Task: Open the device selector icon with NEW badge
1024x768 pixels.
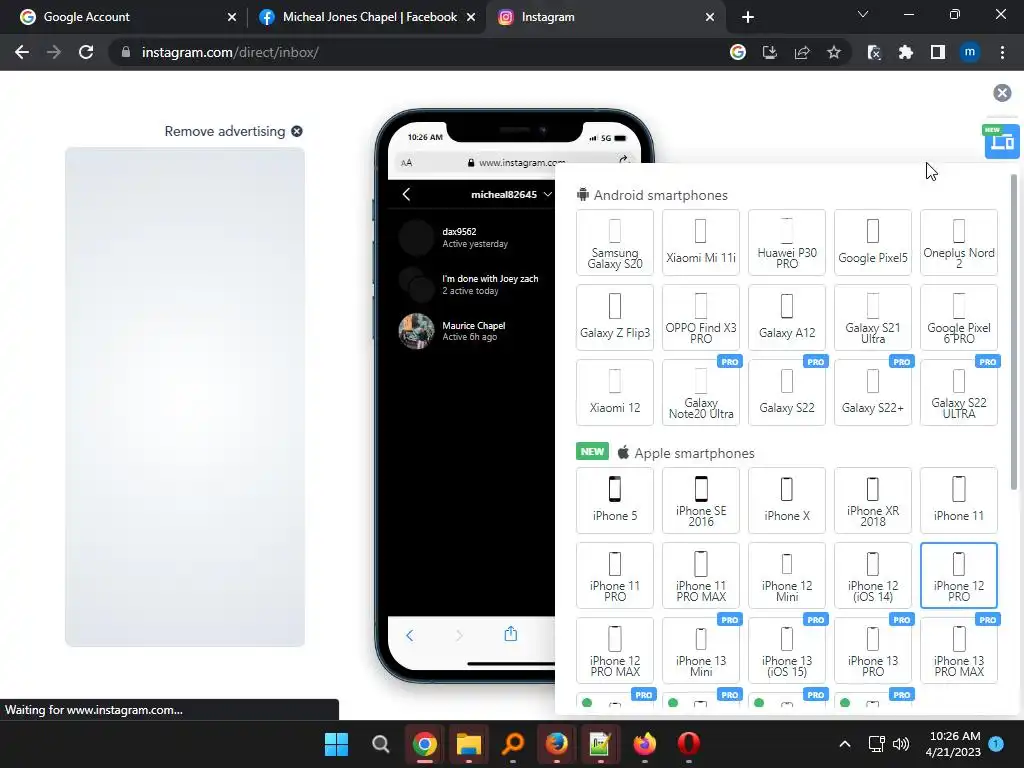Action: (x=1001, y=141)
